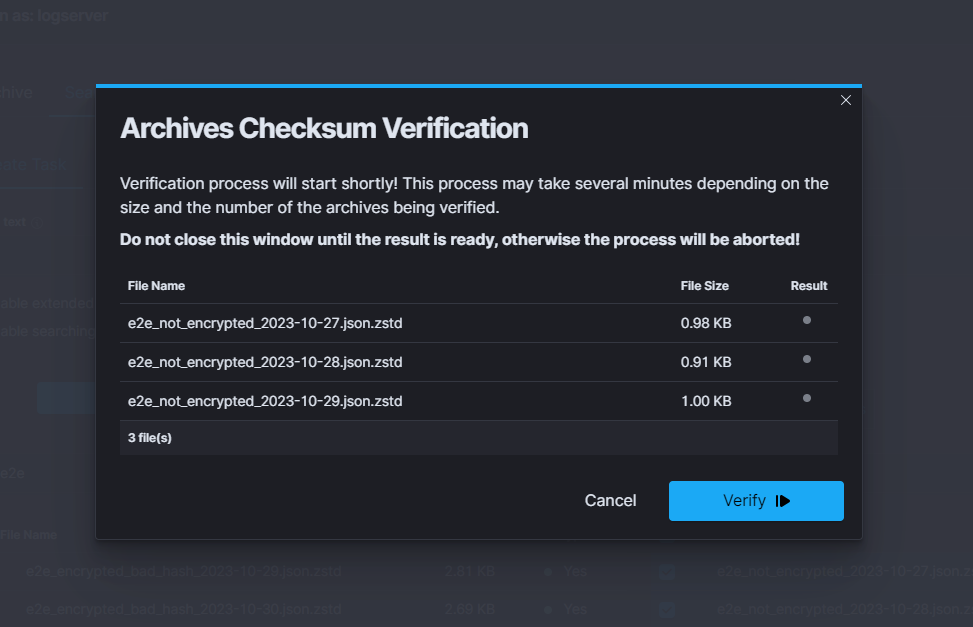Toggle checkbox beside the dimmed 2023-10-29 bad_hash row
The image size is (973, 627).
pos(667,572)
